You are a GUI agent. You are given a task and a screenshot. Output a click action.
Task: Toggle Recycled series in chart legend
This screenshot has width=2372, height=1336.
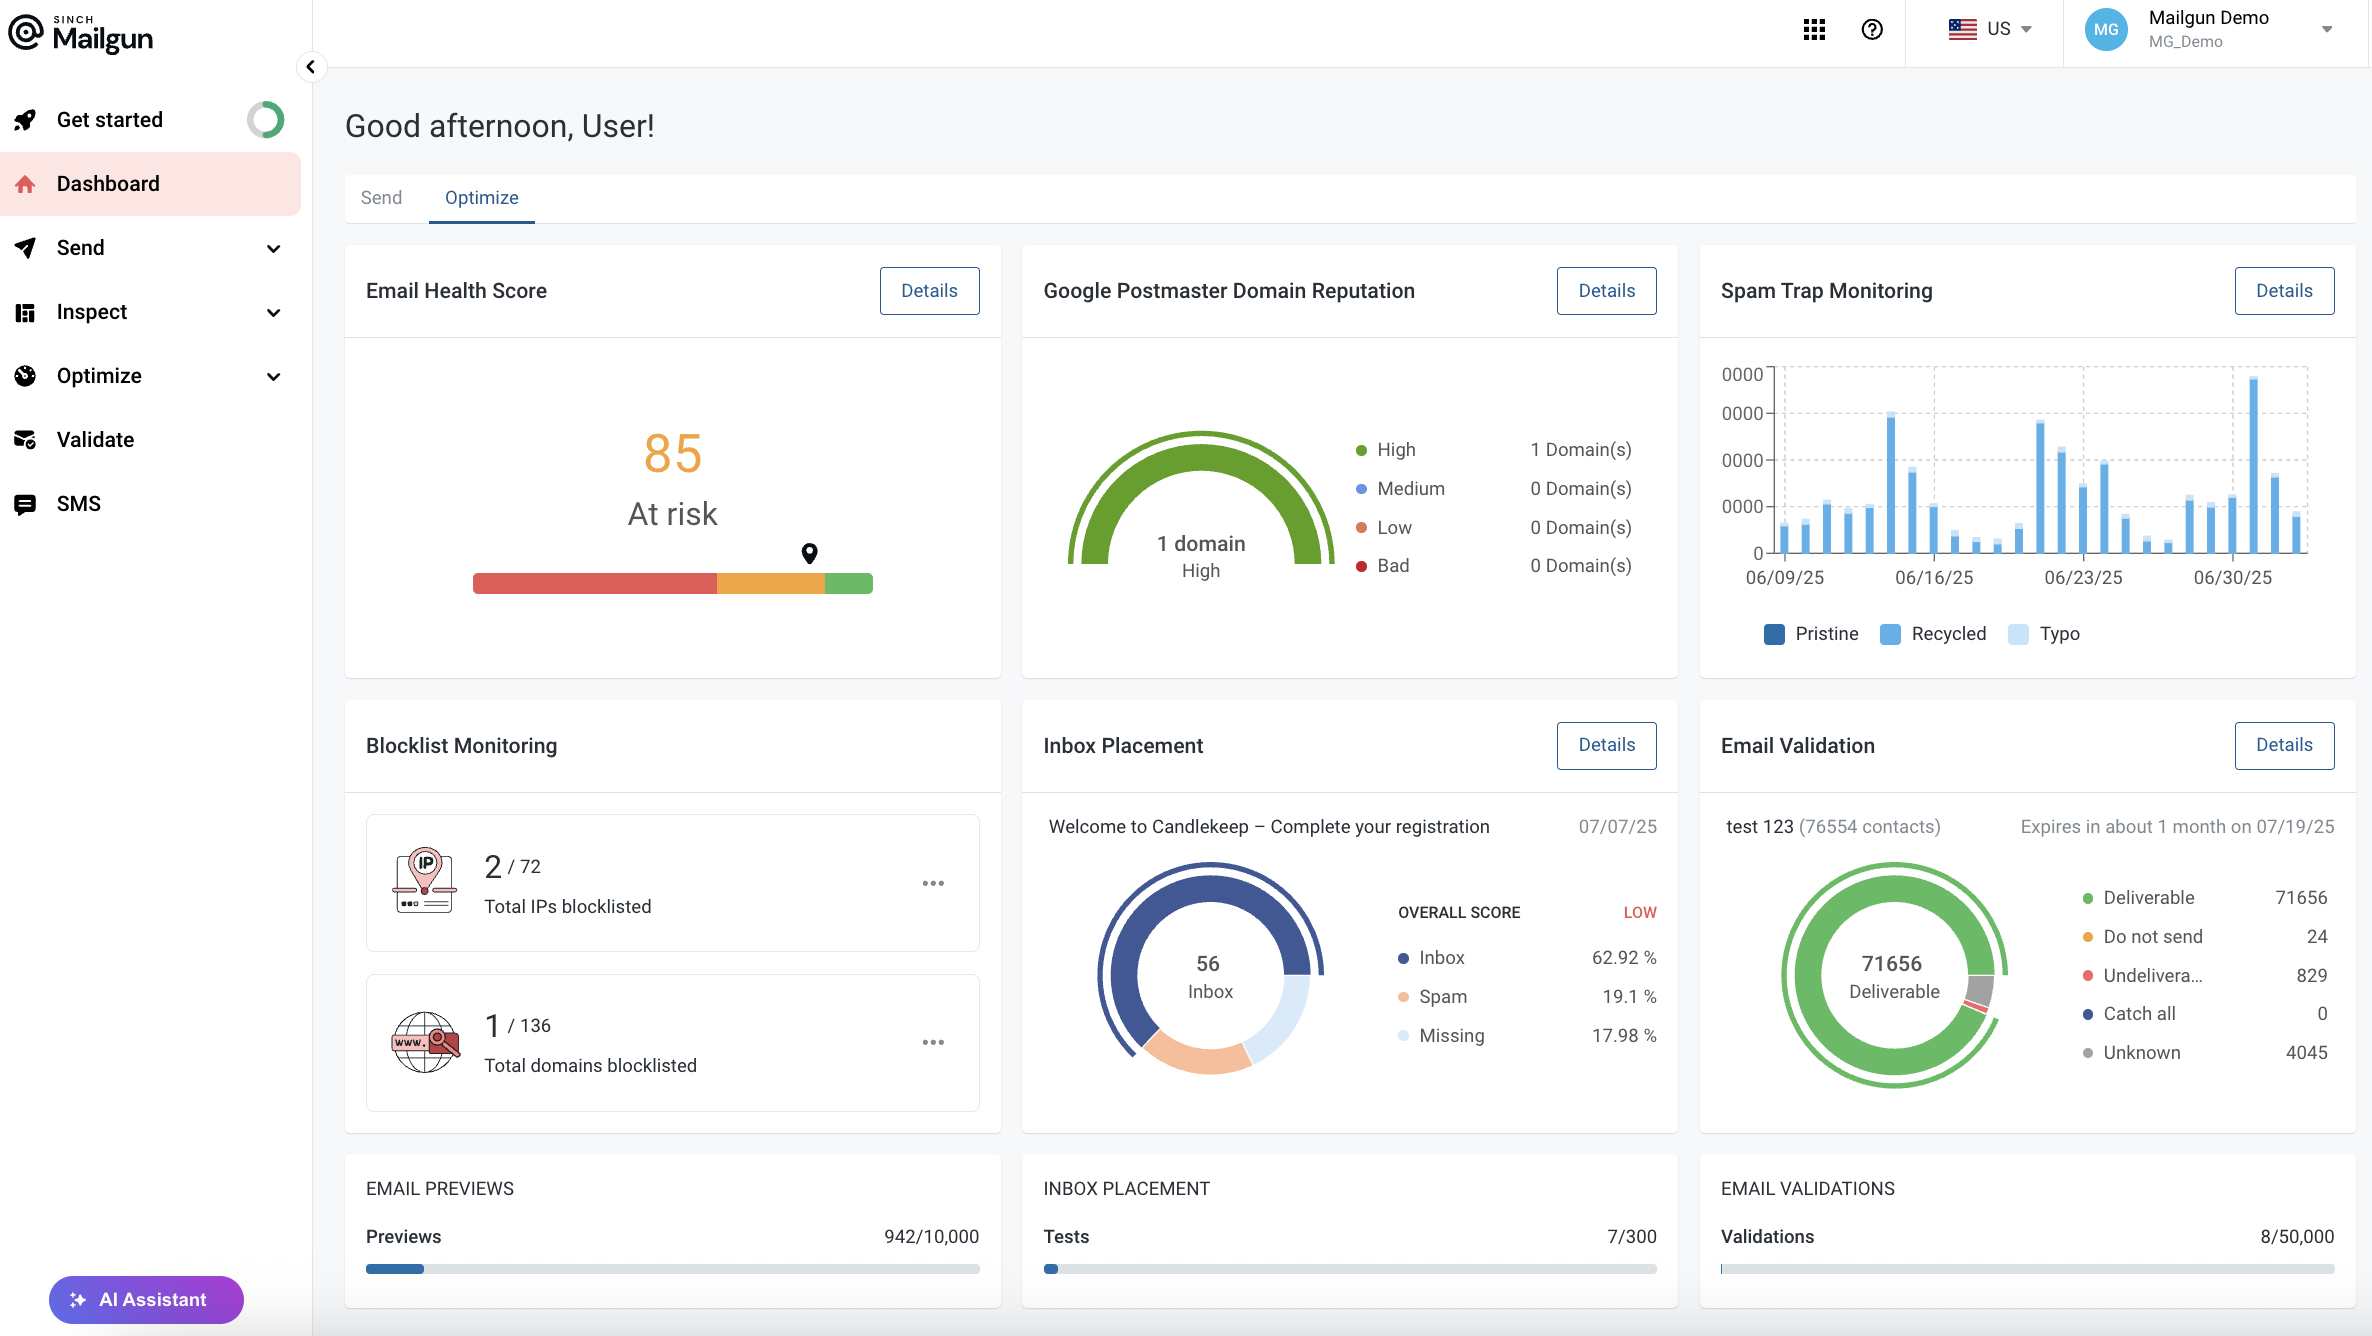(x=1933, y=634)
